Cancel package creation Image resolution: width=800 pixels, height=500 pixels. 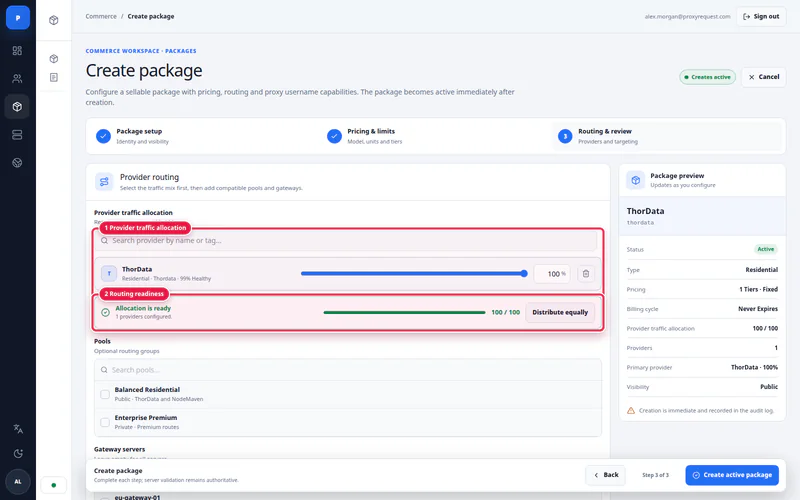pos(764,77)
